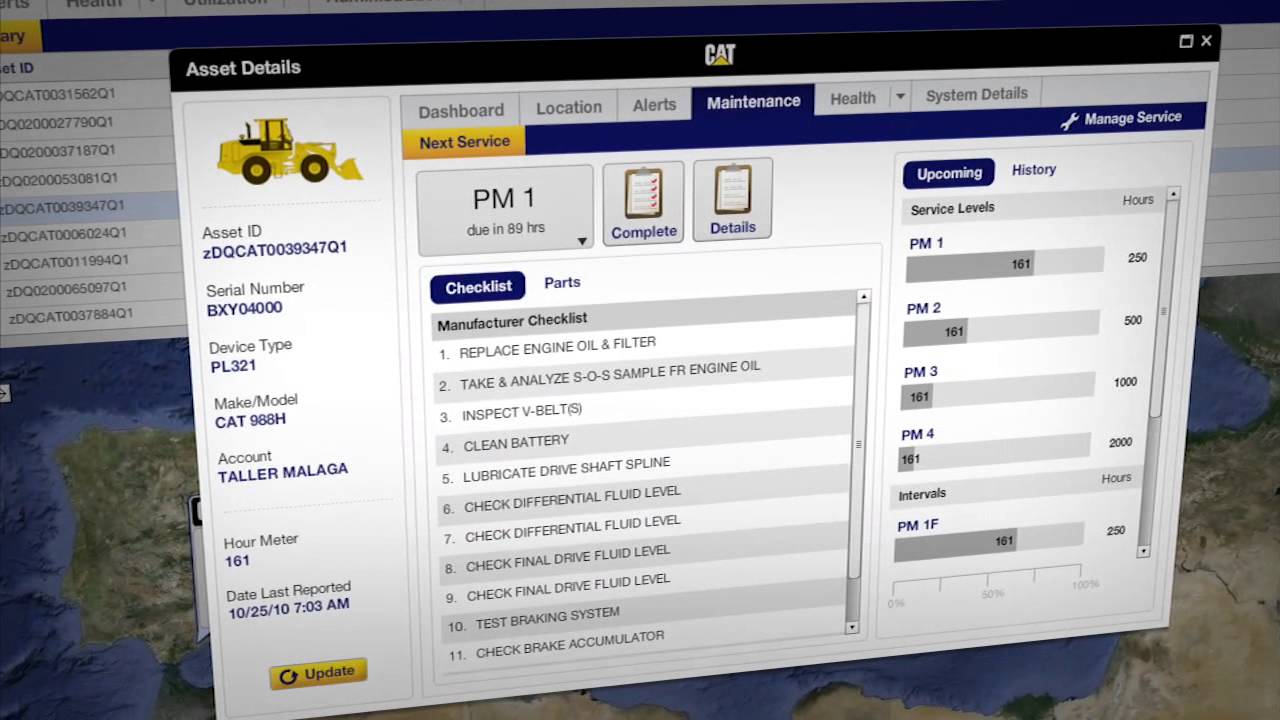Open the Complete clipboard icon
Viewport: 1280px width, 720px height.
point(643,204)
